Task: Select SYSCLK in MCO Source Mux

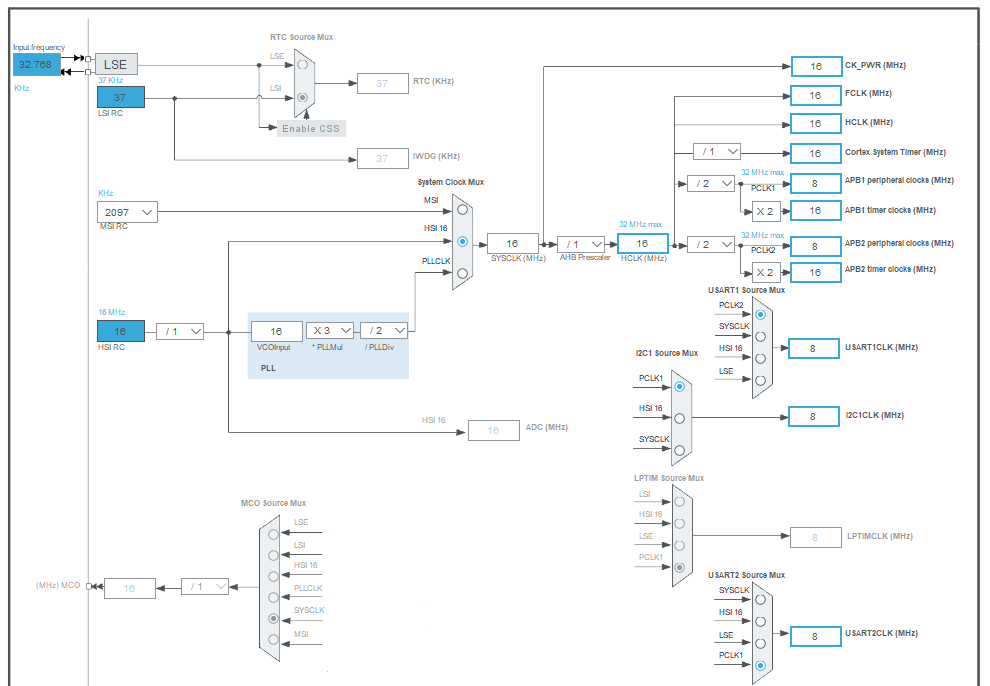Action: tap(273, 618)
